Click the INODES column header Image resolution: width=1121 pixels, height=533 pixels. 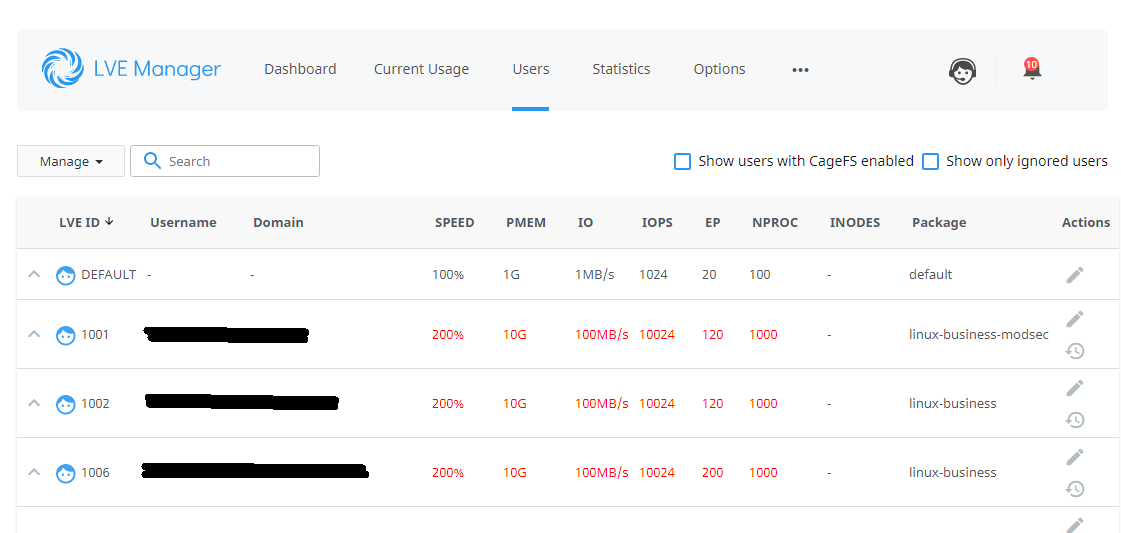(x=855, y=222)
